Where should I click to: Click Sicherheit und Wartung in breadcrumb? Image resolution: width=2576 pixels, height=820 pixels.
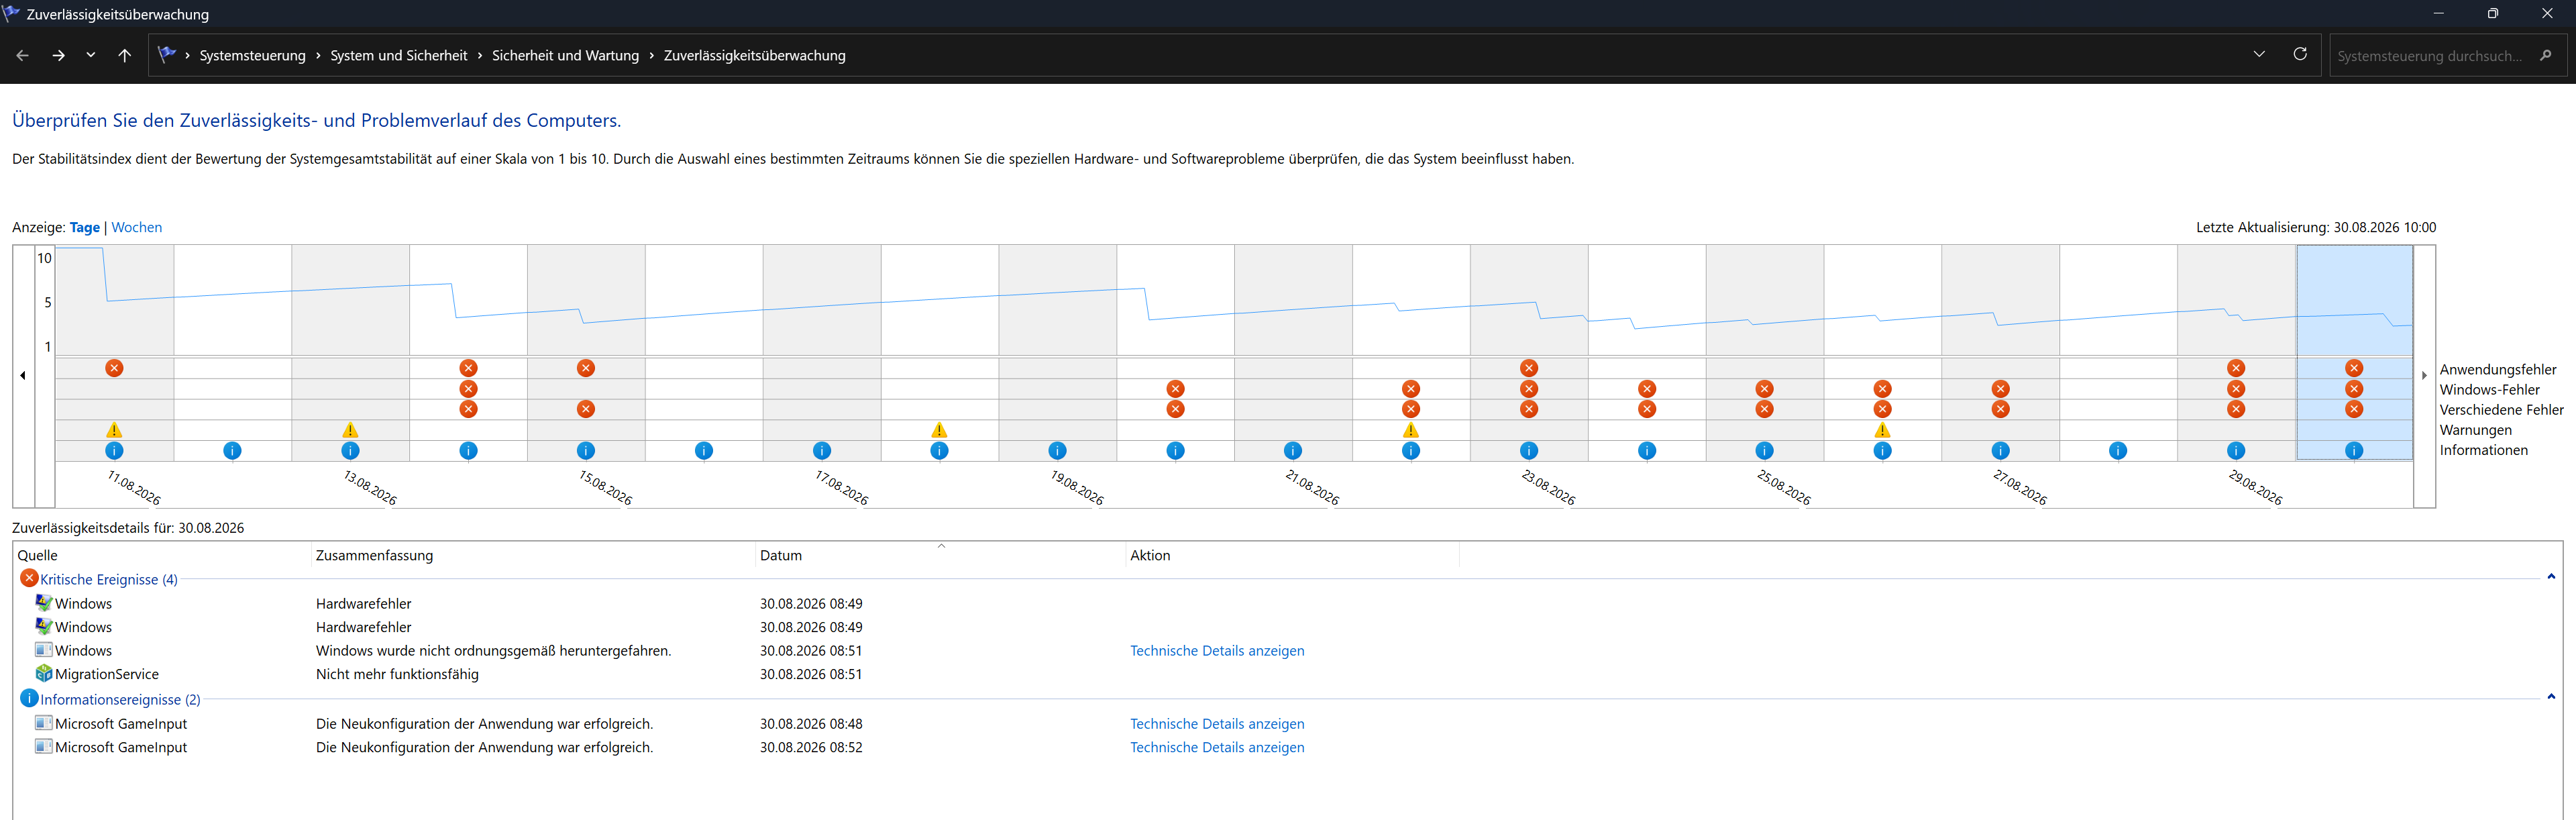coord(565,55)
